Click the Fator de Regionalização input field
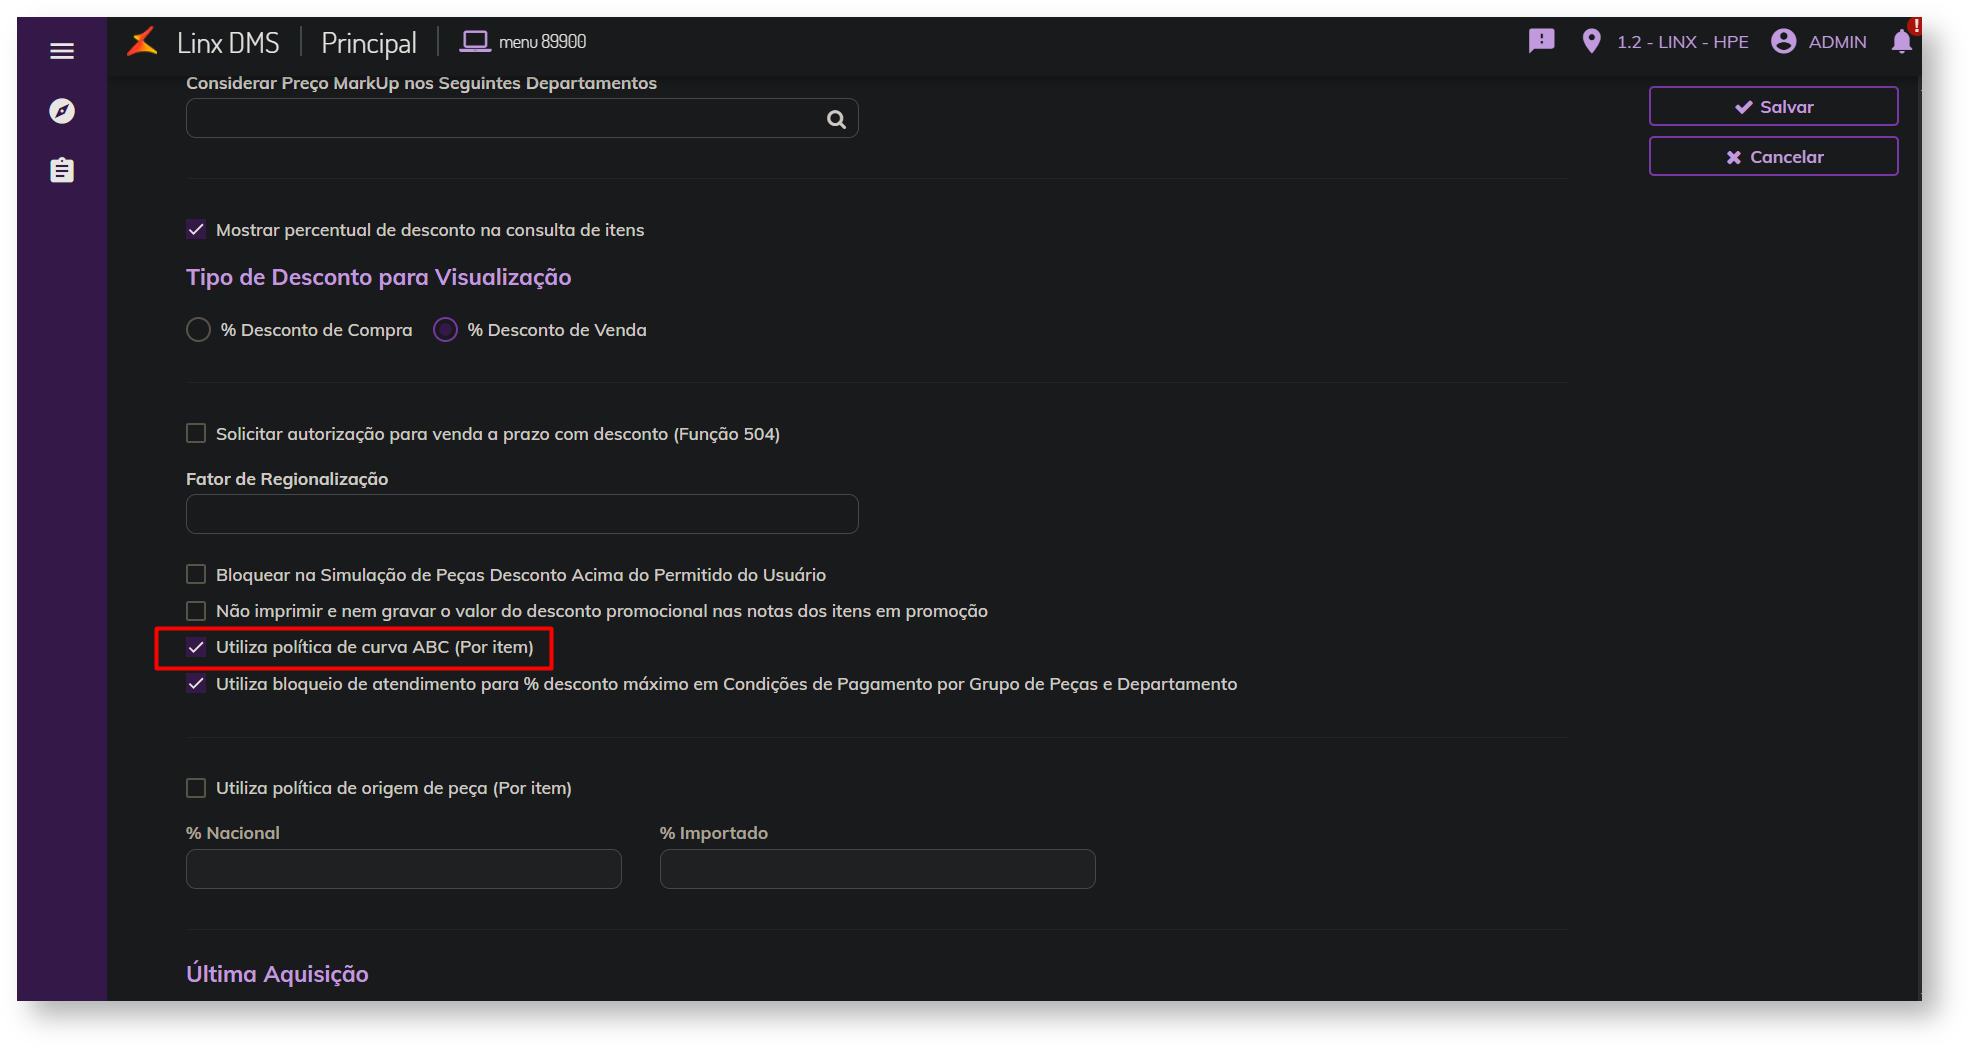The image size is (1970, 1049). click(x=522, y=514)
